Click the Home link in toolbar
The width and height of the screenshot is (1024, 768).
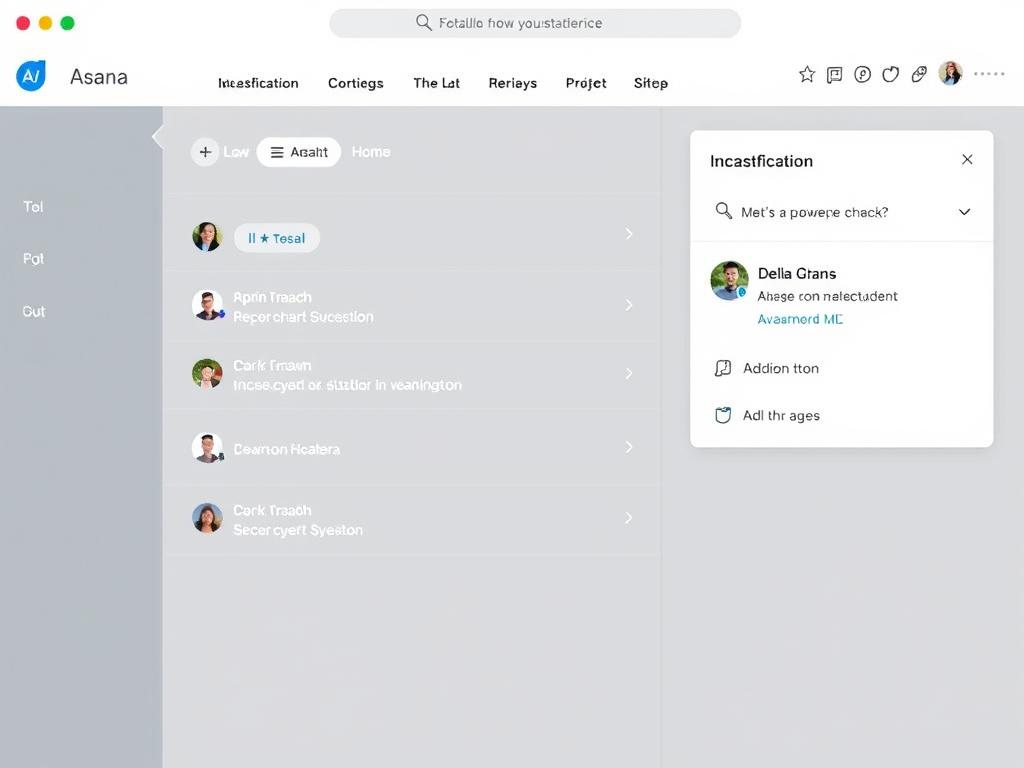coord(371,152)
